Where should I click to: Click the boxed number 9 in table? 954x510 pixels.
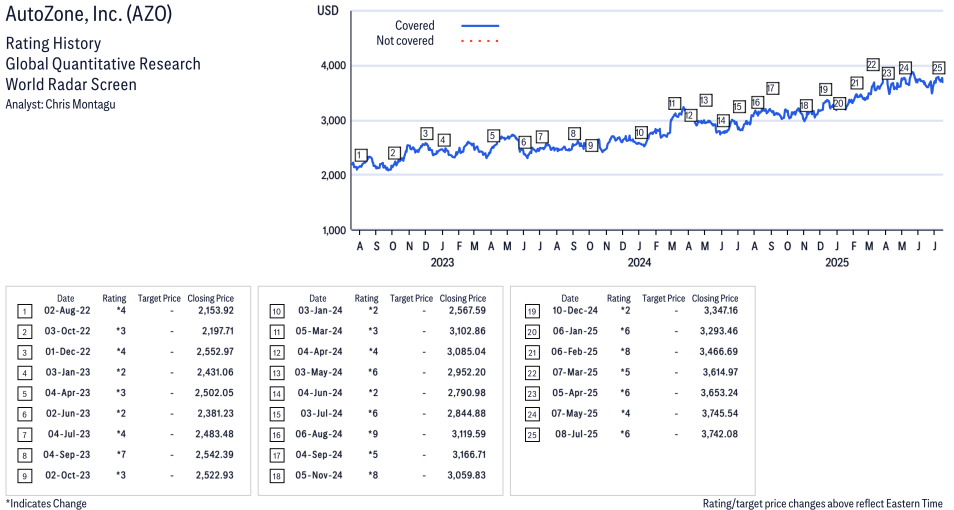point(24,476)
